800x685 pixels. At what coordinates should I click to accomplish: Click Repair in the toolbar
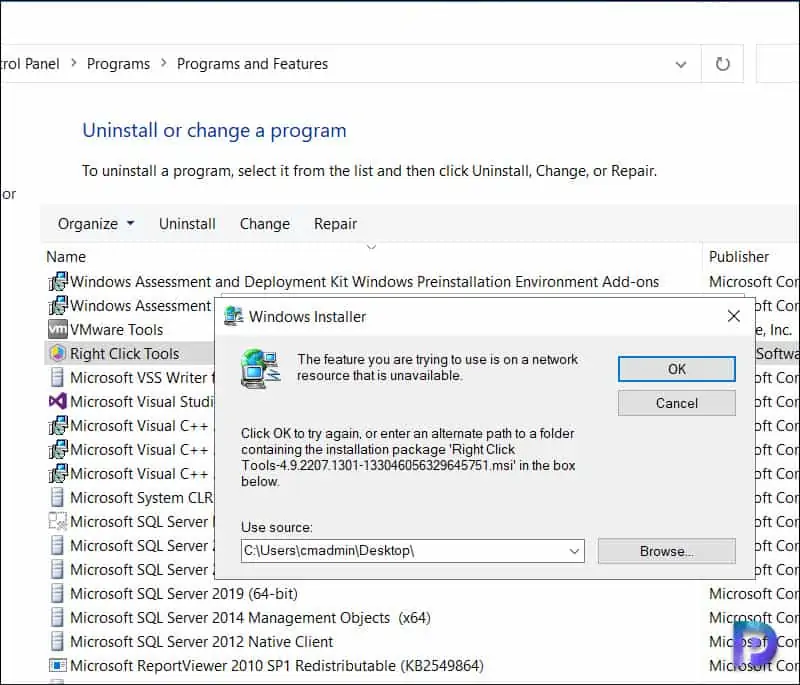point(335,224)
